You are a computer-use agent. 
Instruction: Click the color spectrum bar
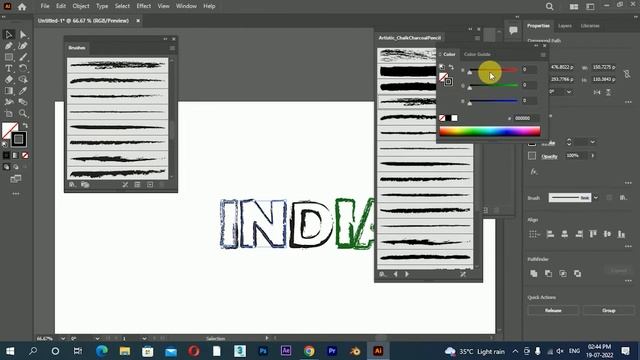click(x=490, y=131)
